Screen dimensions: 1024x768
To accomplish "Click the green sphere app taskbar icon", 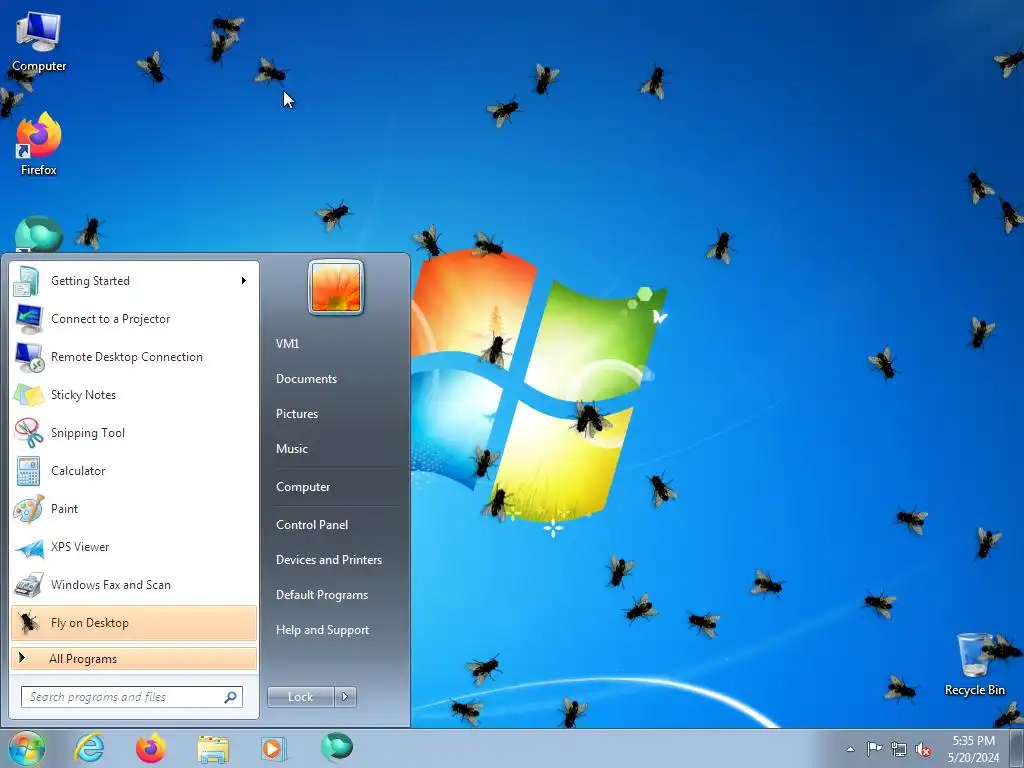I will point(337,746).
